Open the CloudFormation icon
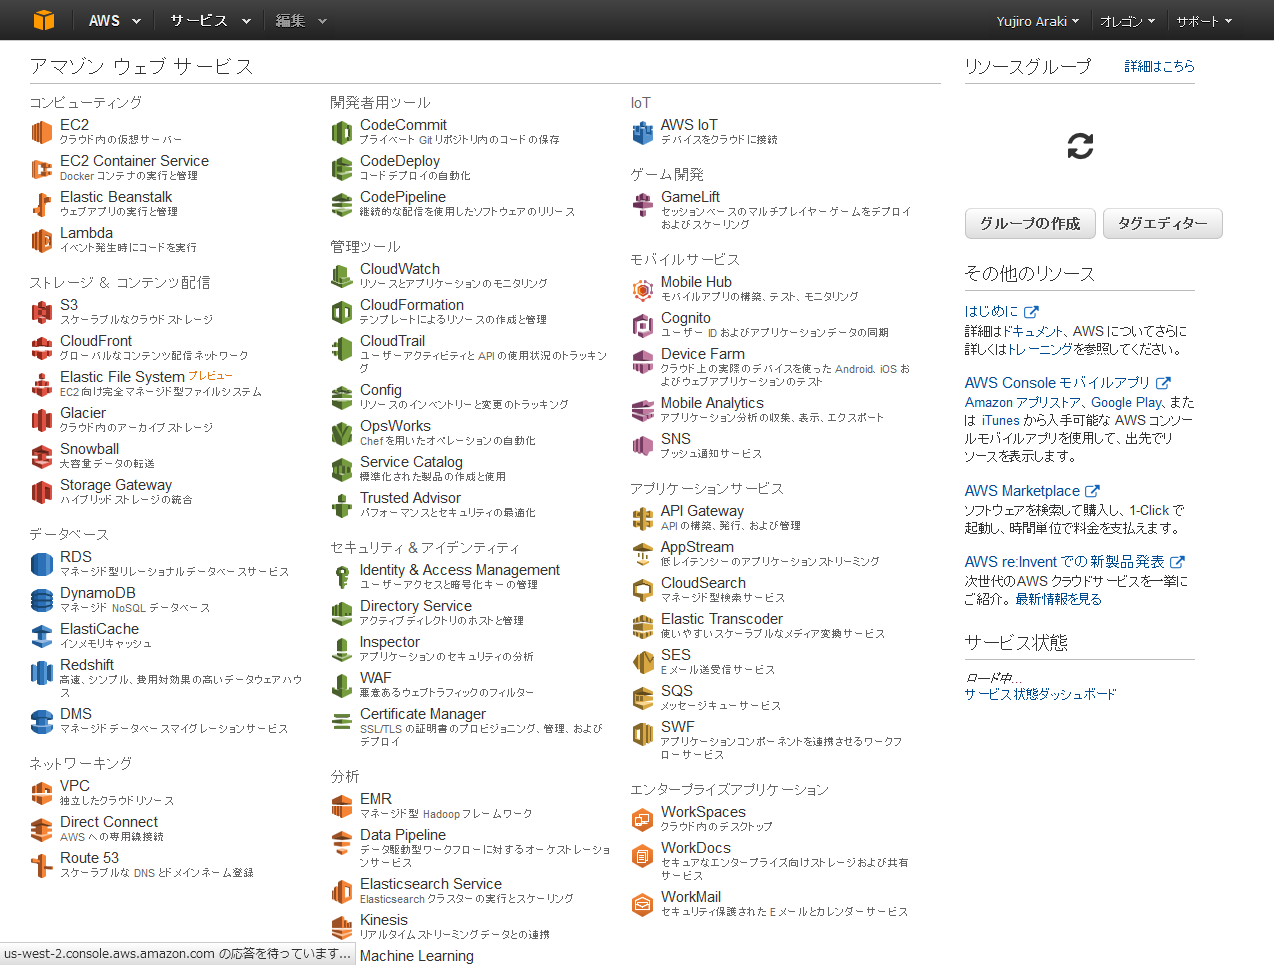Image resolution: width=1274 pixels, height=965 pixels. coord(342,312)
